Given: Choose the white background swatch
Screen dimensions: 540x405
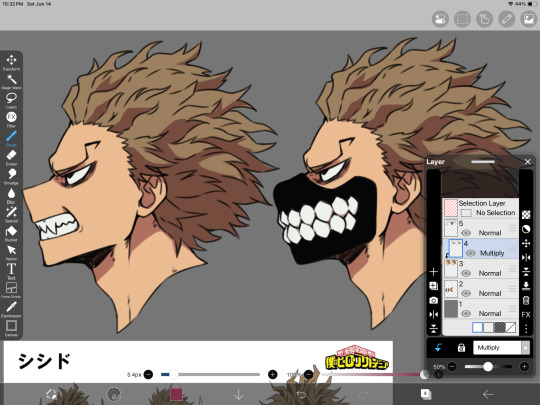Looking at the screenshot, I should coord(477,327).
